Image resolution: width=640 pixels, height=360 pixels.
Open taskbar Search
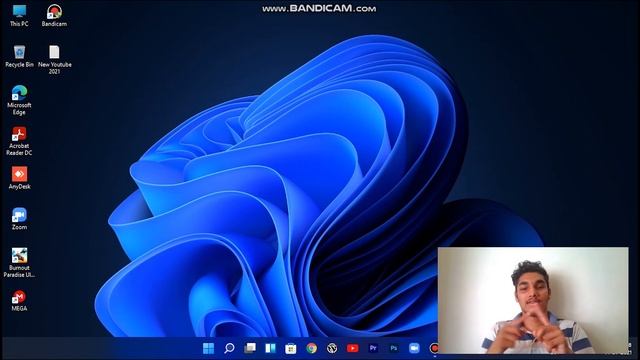pos(229,348)
